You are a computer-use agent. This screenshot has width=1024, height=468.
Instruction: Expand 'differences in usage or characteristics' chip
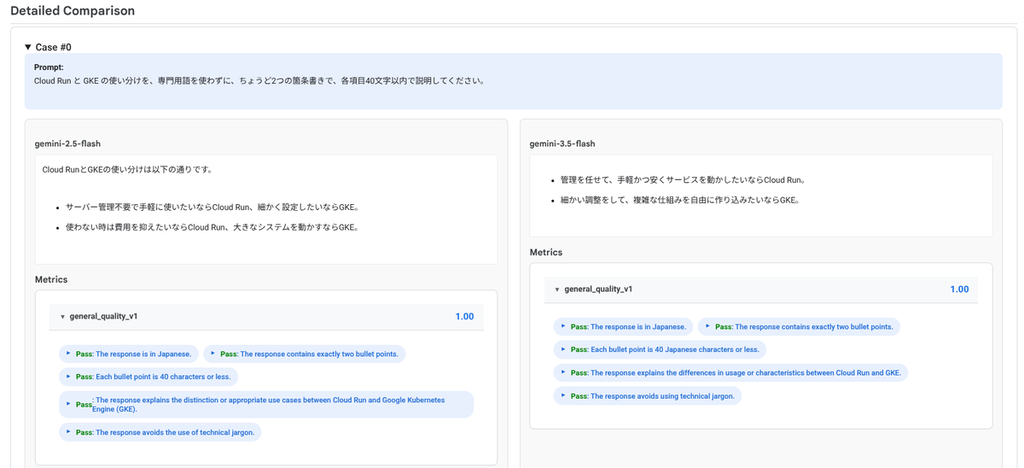click(x=731, y=373)
